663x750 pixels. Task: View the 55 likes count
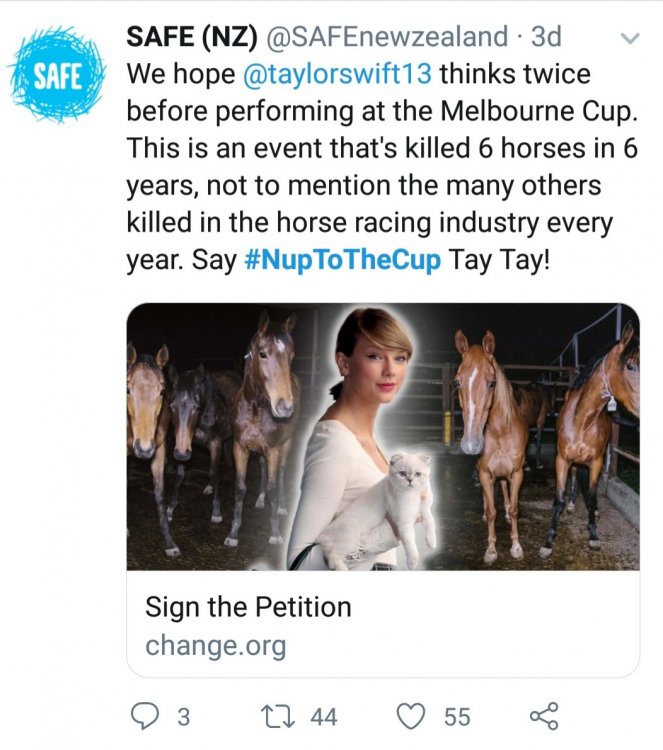tap(456, 717)
